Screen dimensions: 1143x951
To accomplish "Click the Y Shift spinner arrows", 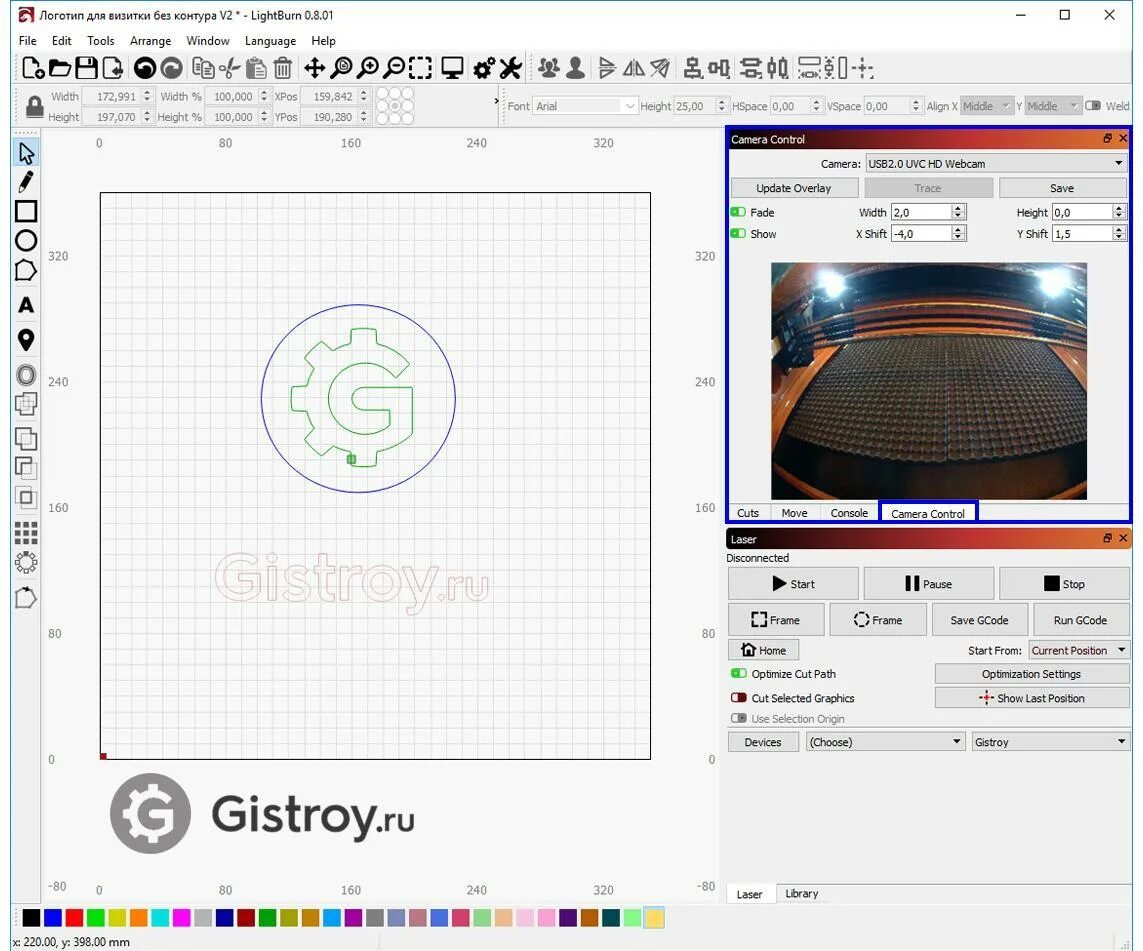I will [x=1119, y=233].
